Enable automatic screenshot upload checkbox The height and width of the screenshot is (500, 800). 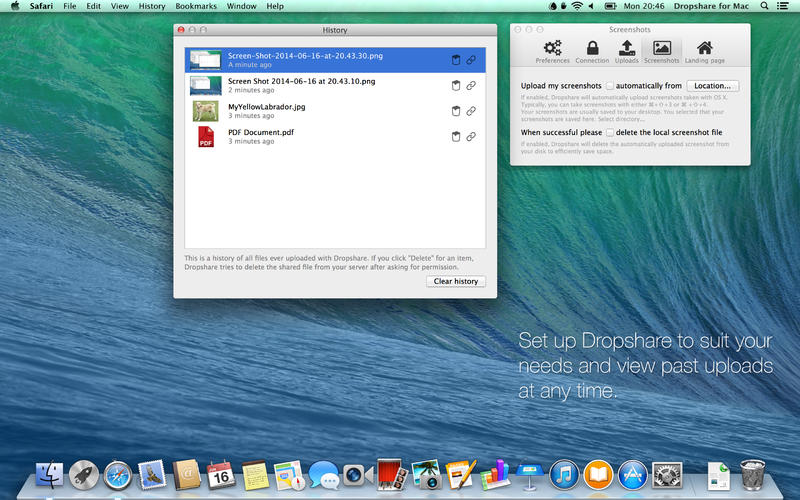[x=609, y=86]
